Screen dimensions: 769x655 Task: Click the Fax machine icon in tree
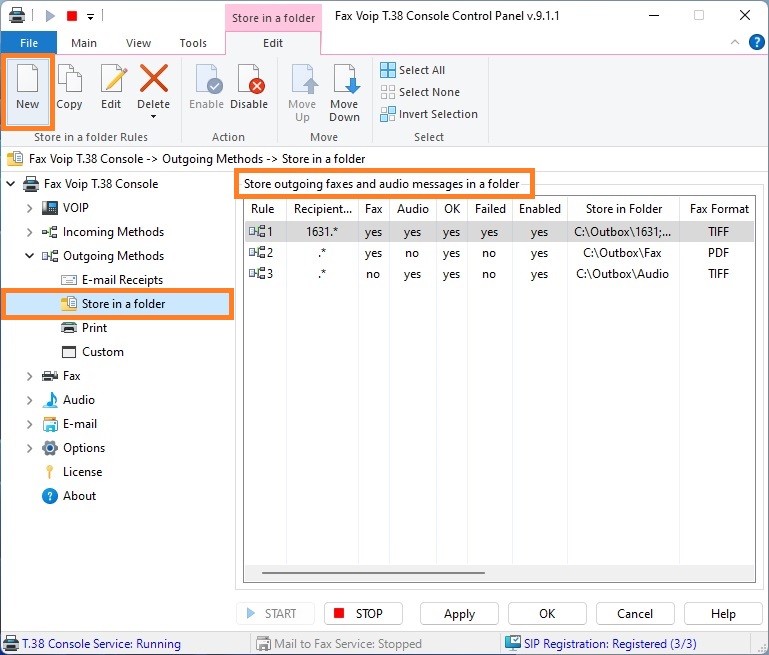[x=50, y=376]
